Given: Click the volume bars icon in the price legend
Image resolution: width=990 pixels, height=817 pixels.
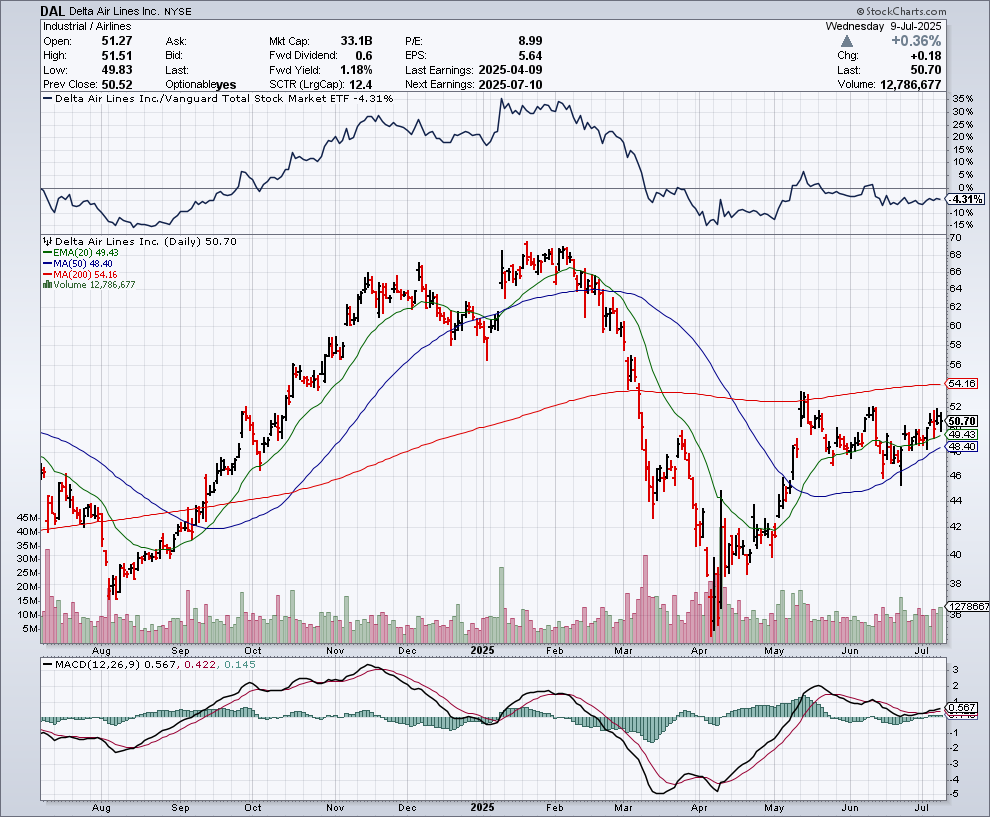Looking at the screenshot, I should pyautogui.click(x=47, y=285).
